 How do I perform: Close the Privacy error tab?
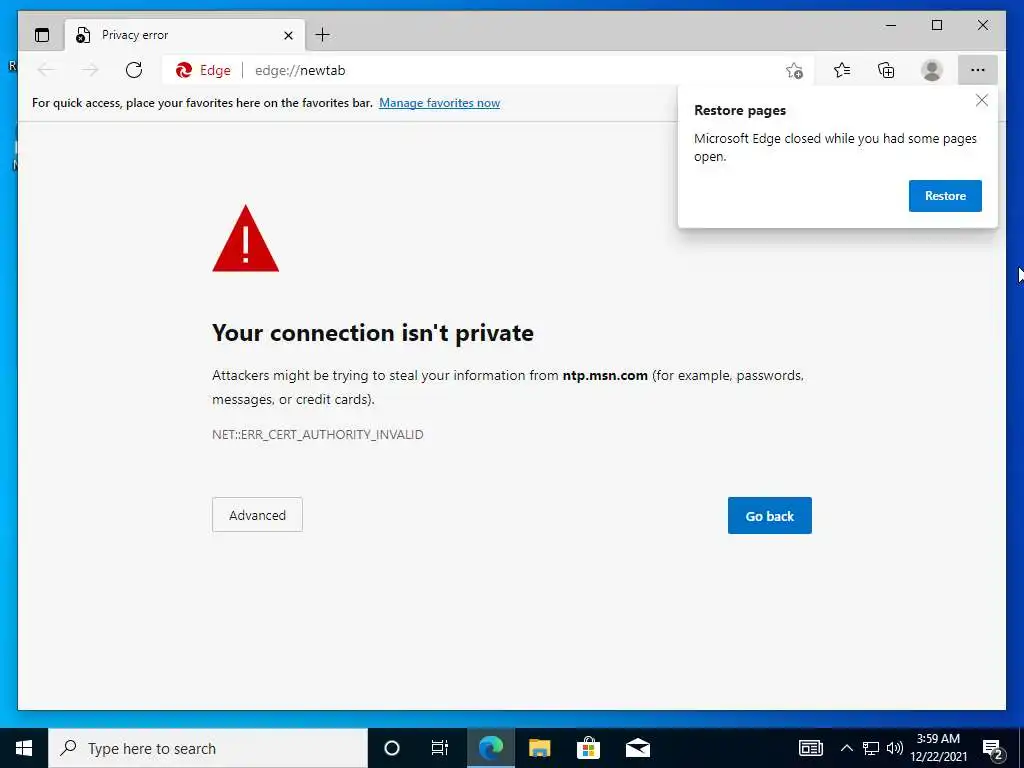pos(288,35)
